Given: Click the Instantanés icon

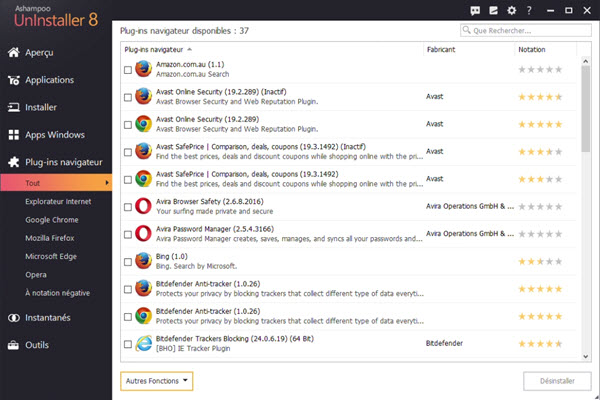Looking at the screenshot, I should pos(14,318).
